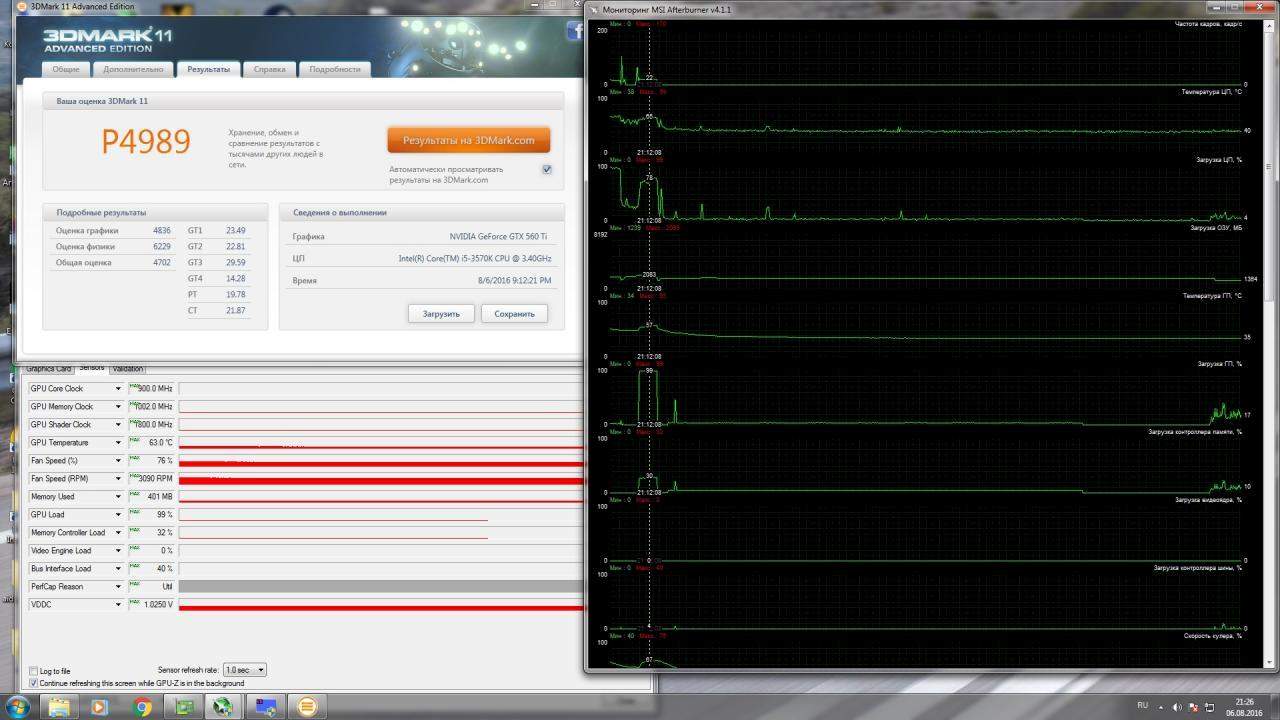
Task: Toggle Continue refreshing in background checkbox
Action: pos(34,683)
